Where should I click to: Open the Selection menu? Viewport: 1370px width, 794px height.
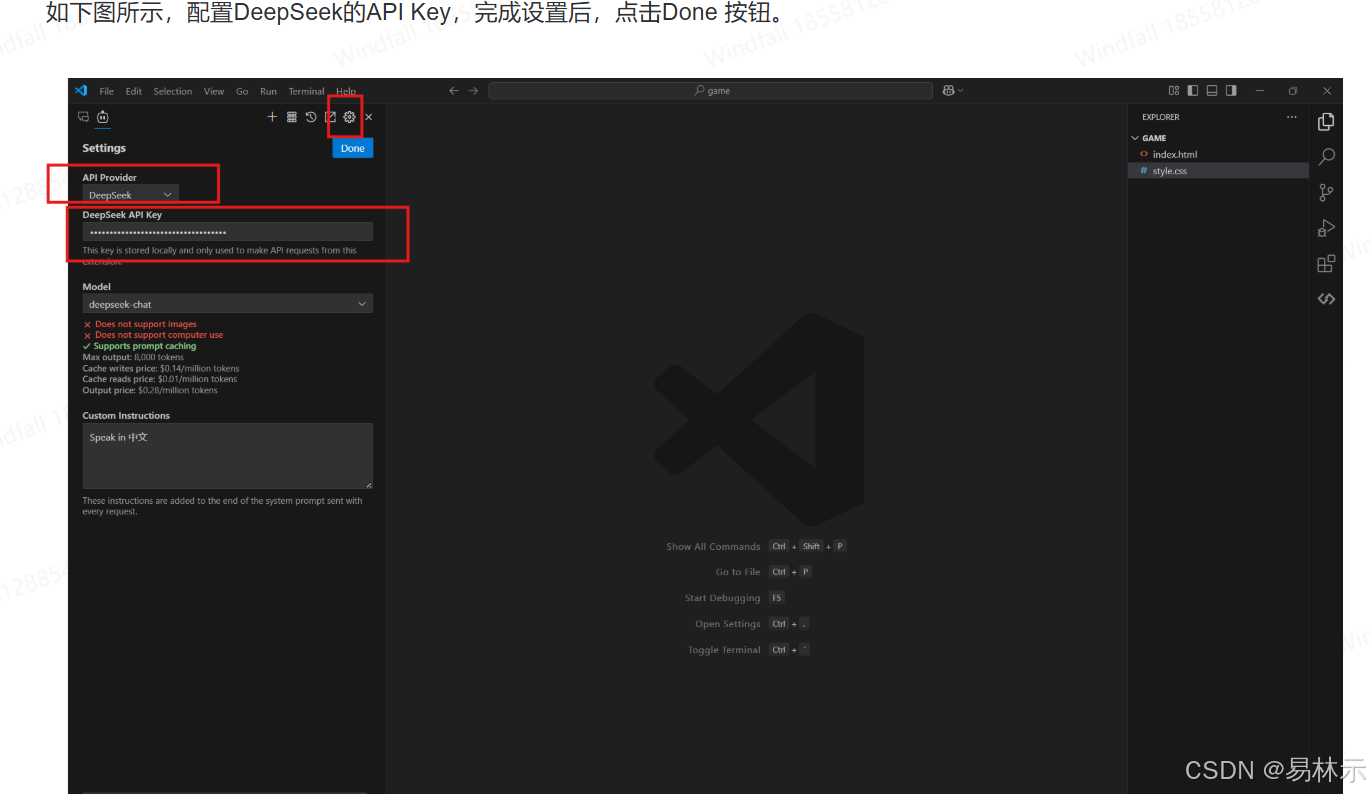(173, 91)
